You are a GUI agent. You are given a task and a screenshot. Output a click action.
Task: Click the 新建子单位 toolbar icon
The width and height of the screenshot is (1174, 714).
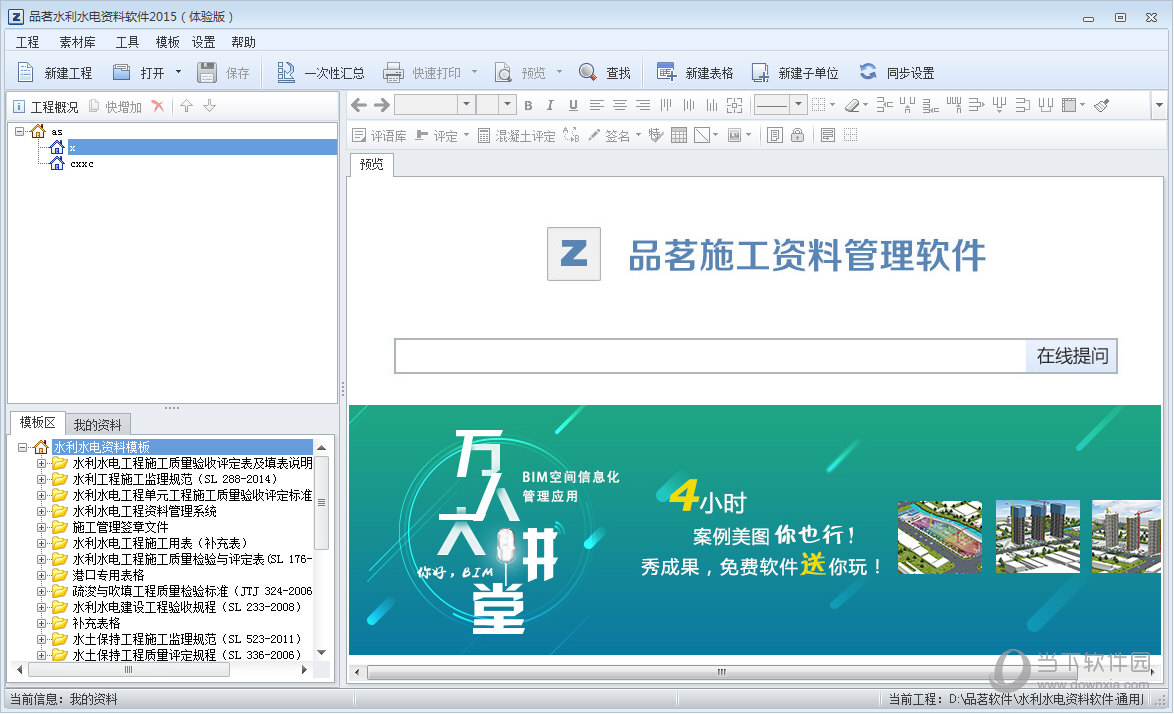(x=760, y=73)
